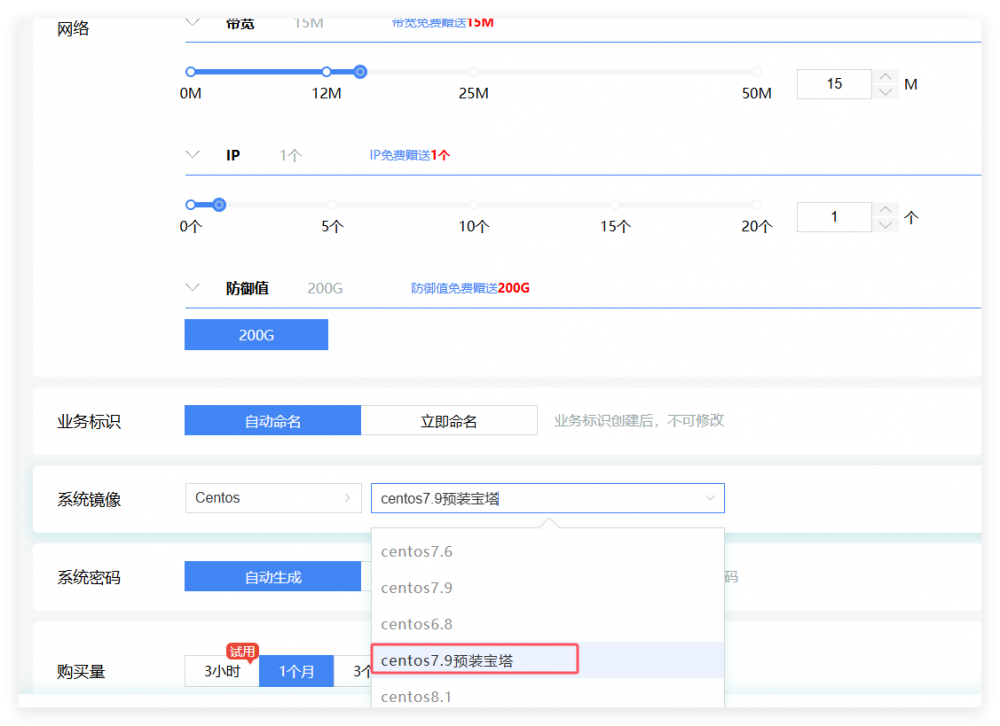This screenshot has width=1000, height=726.
Task: Click bandwidth stepper down arrow
Action: [885, 92]
